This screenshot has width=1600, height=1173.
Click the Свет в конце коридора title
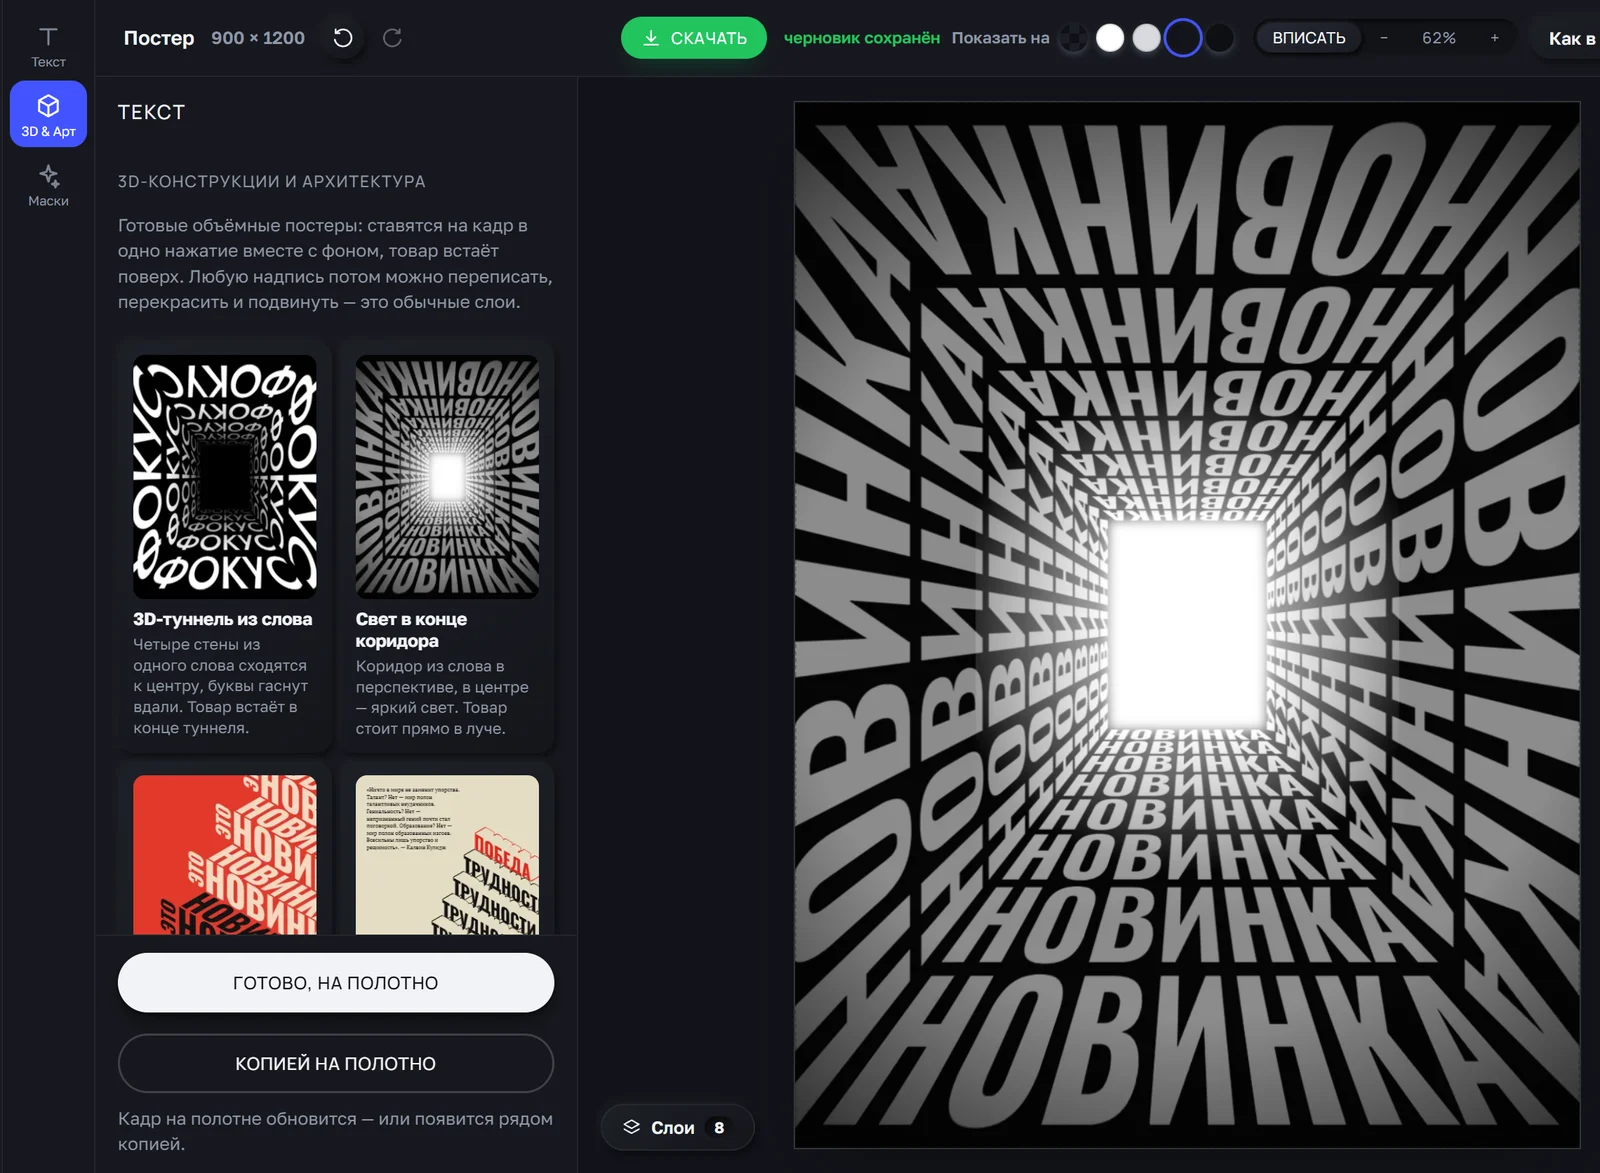tap(411, 630)
